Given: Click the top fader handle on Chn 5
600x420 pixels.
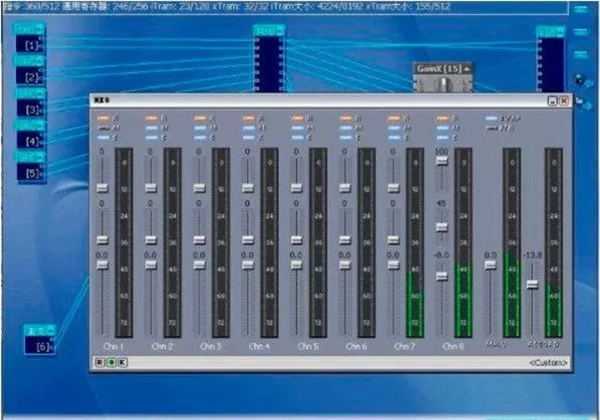Looking at the screenshot, I should coord(296,187).
